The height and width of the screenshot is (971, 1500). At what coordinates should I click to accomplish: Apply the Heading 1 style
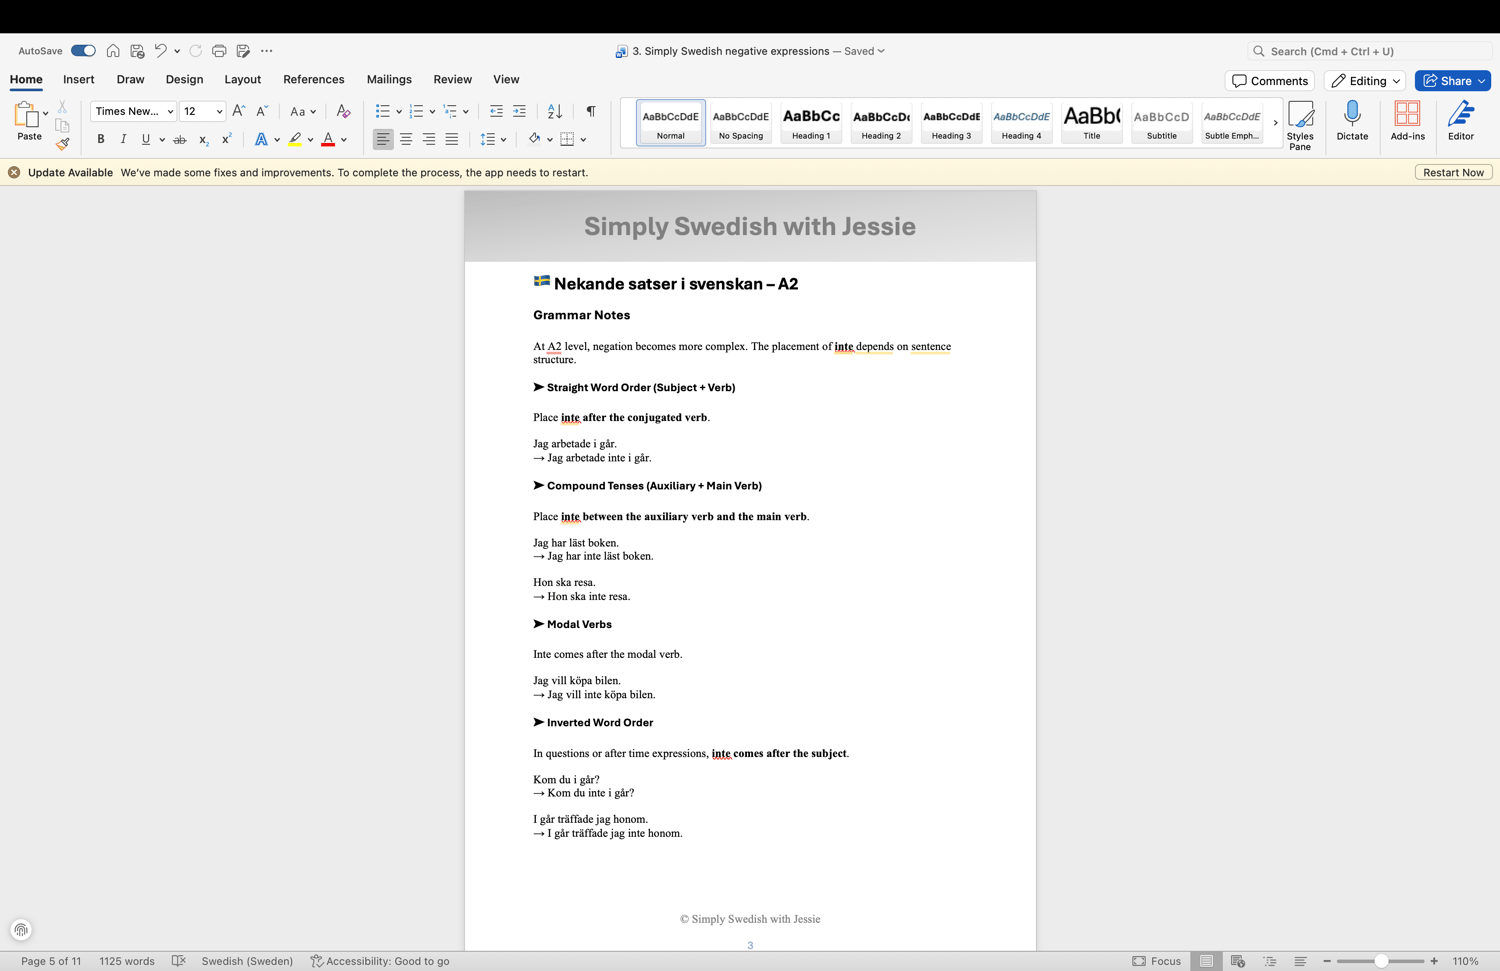[x=811, y=123]
